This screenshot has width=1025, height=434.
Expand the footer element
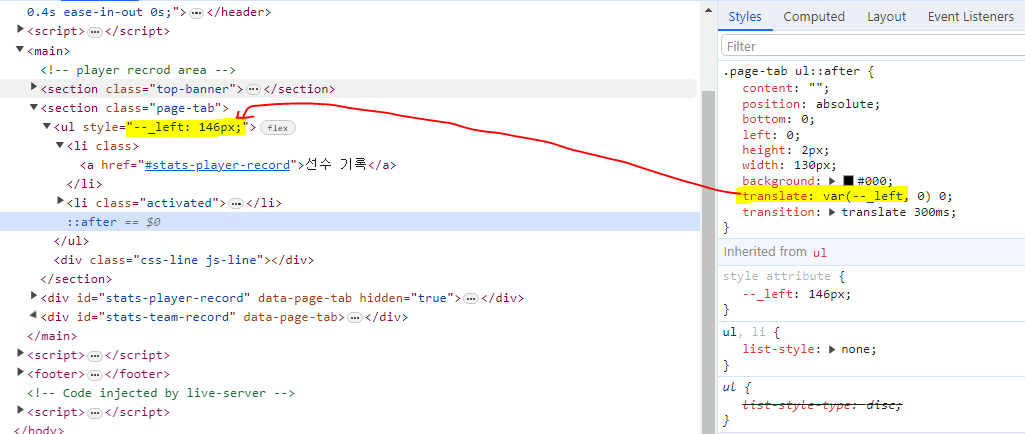tap(21, 373)
